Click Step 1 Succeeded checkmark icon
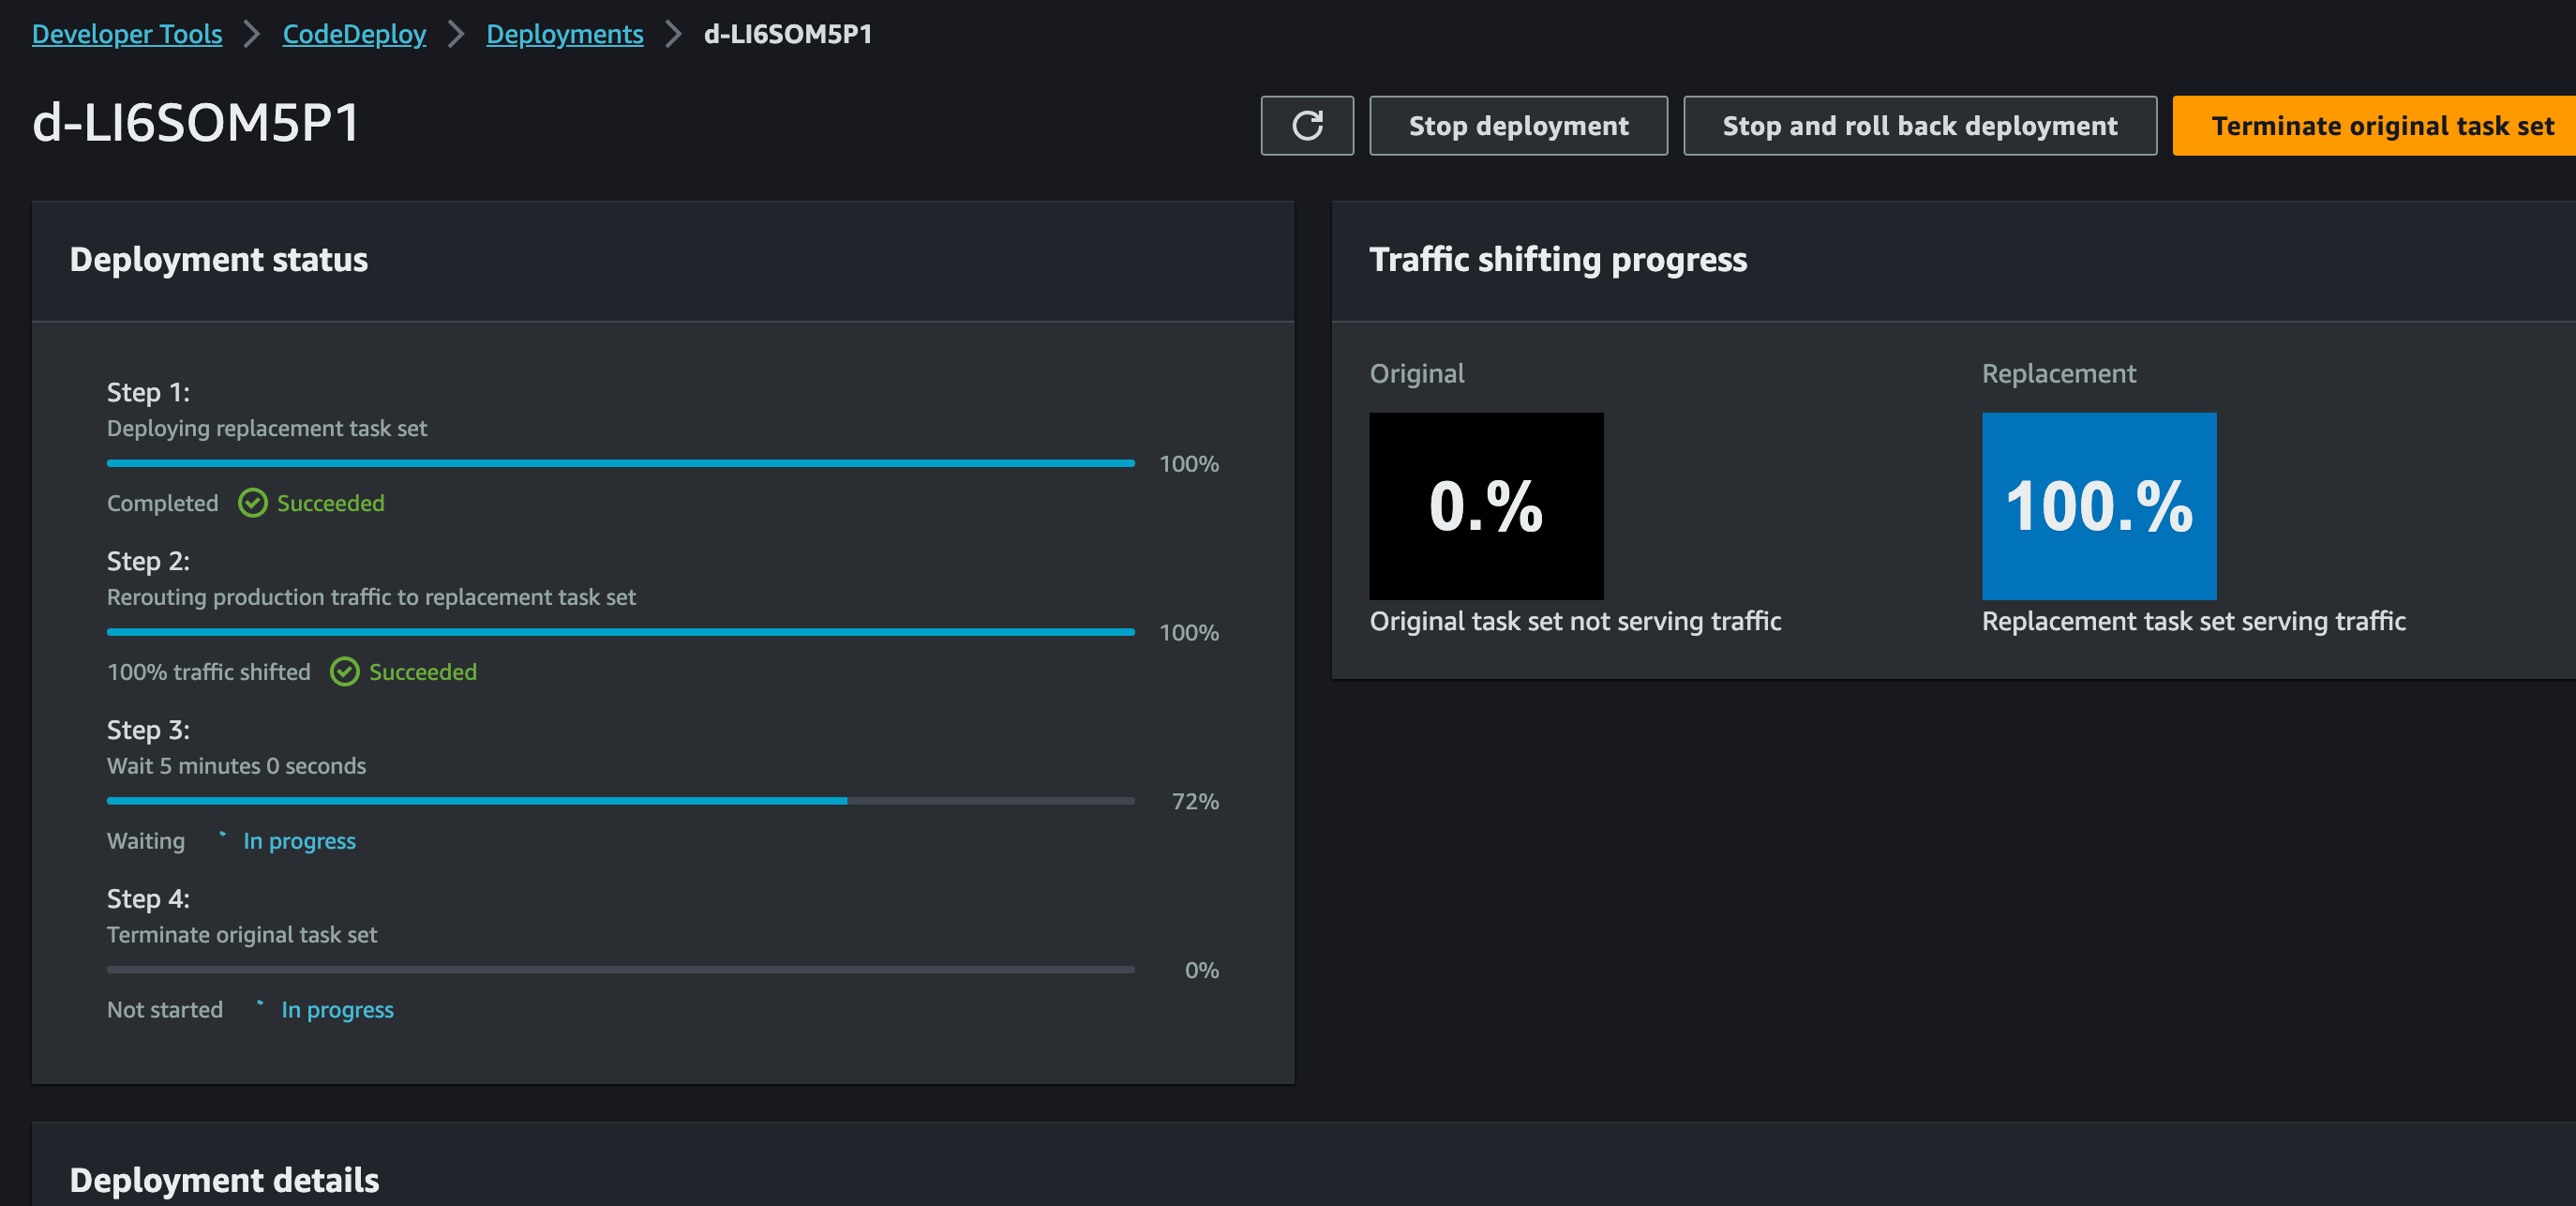 [x=252, y=503]
